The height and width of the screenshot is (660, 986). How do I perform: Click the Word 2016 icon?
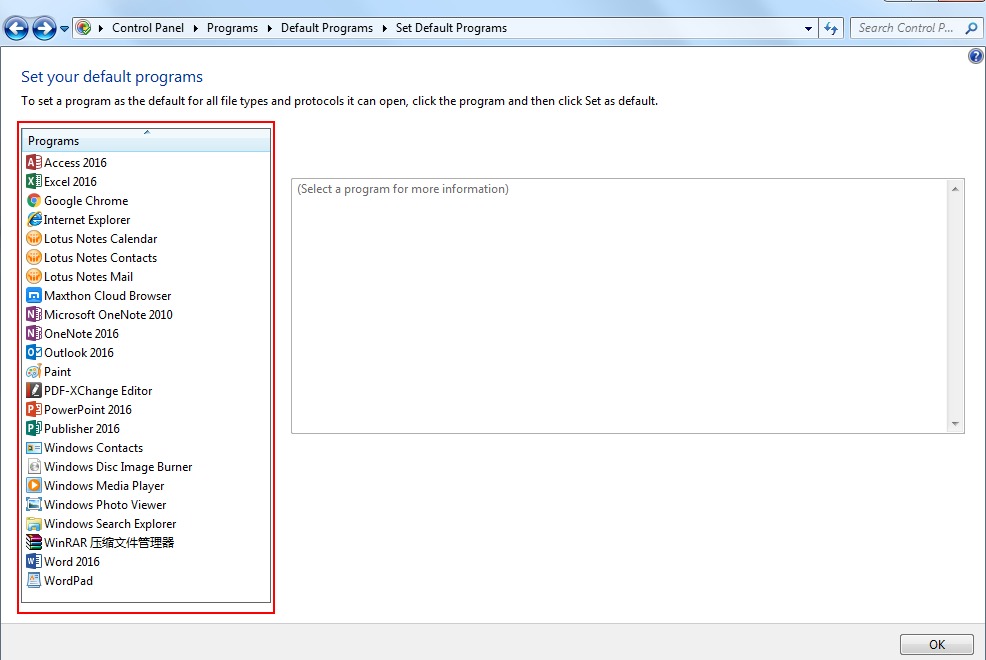coord(34,561)
